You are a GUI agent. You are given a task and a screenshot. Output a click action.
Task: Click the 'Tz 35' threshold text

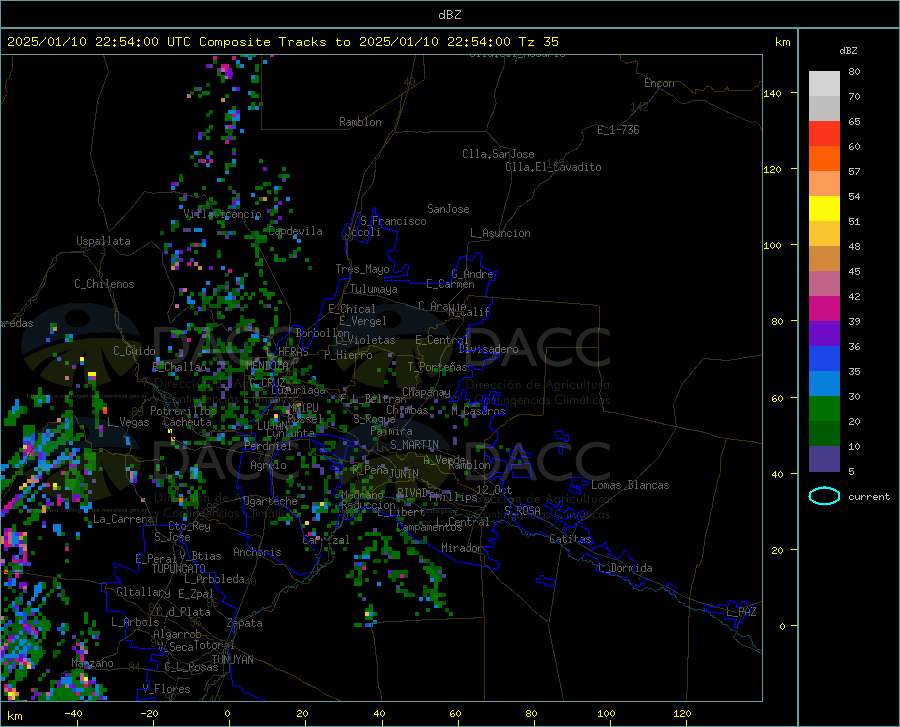coord(538,41)
